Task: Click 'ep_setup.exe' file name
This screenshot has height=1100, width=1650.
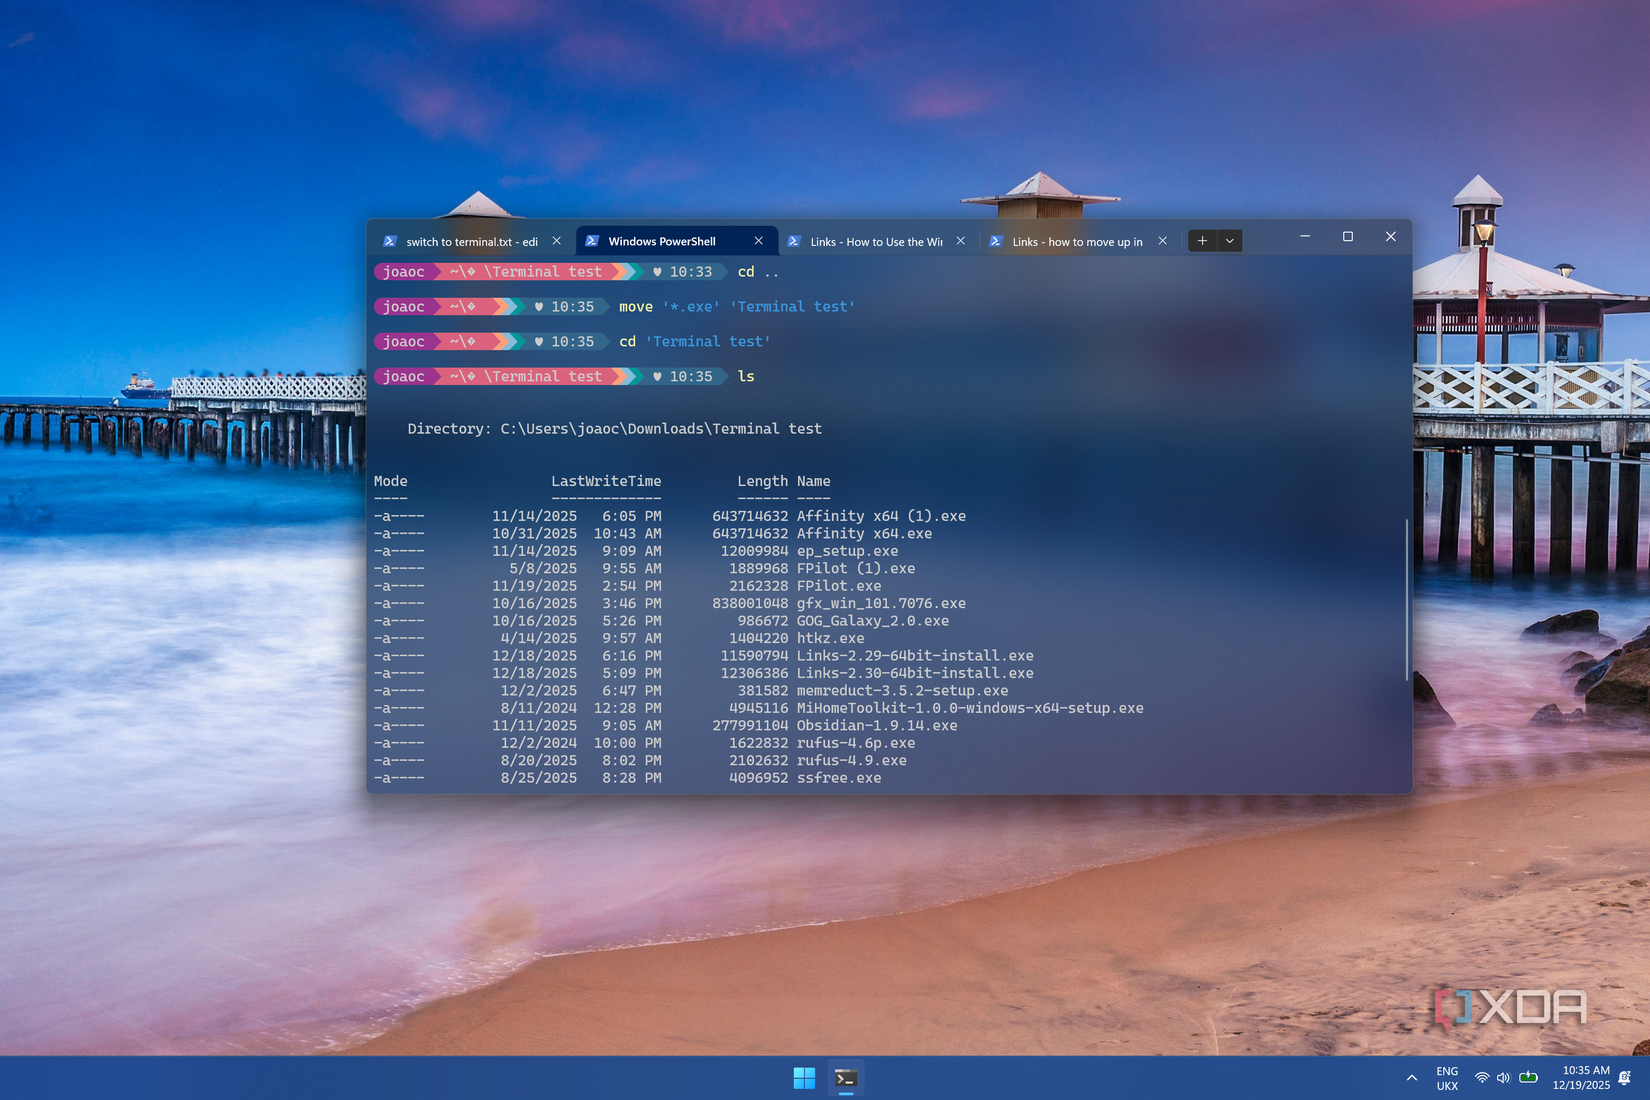Action: click(847, 551)
